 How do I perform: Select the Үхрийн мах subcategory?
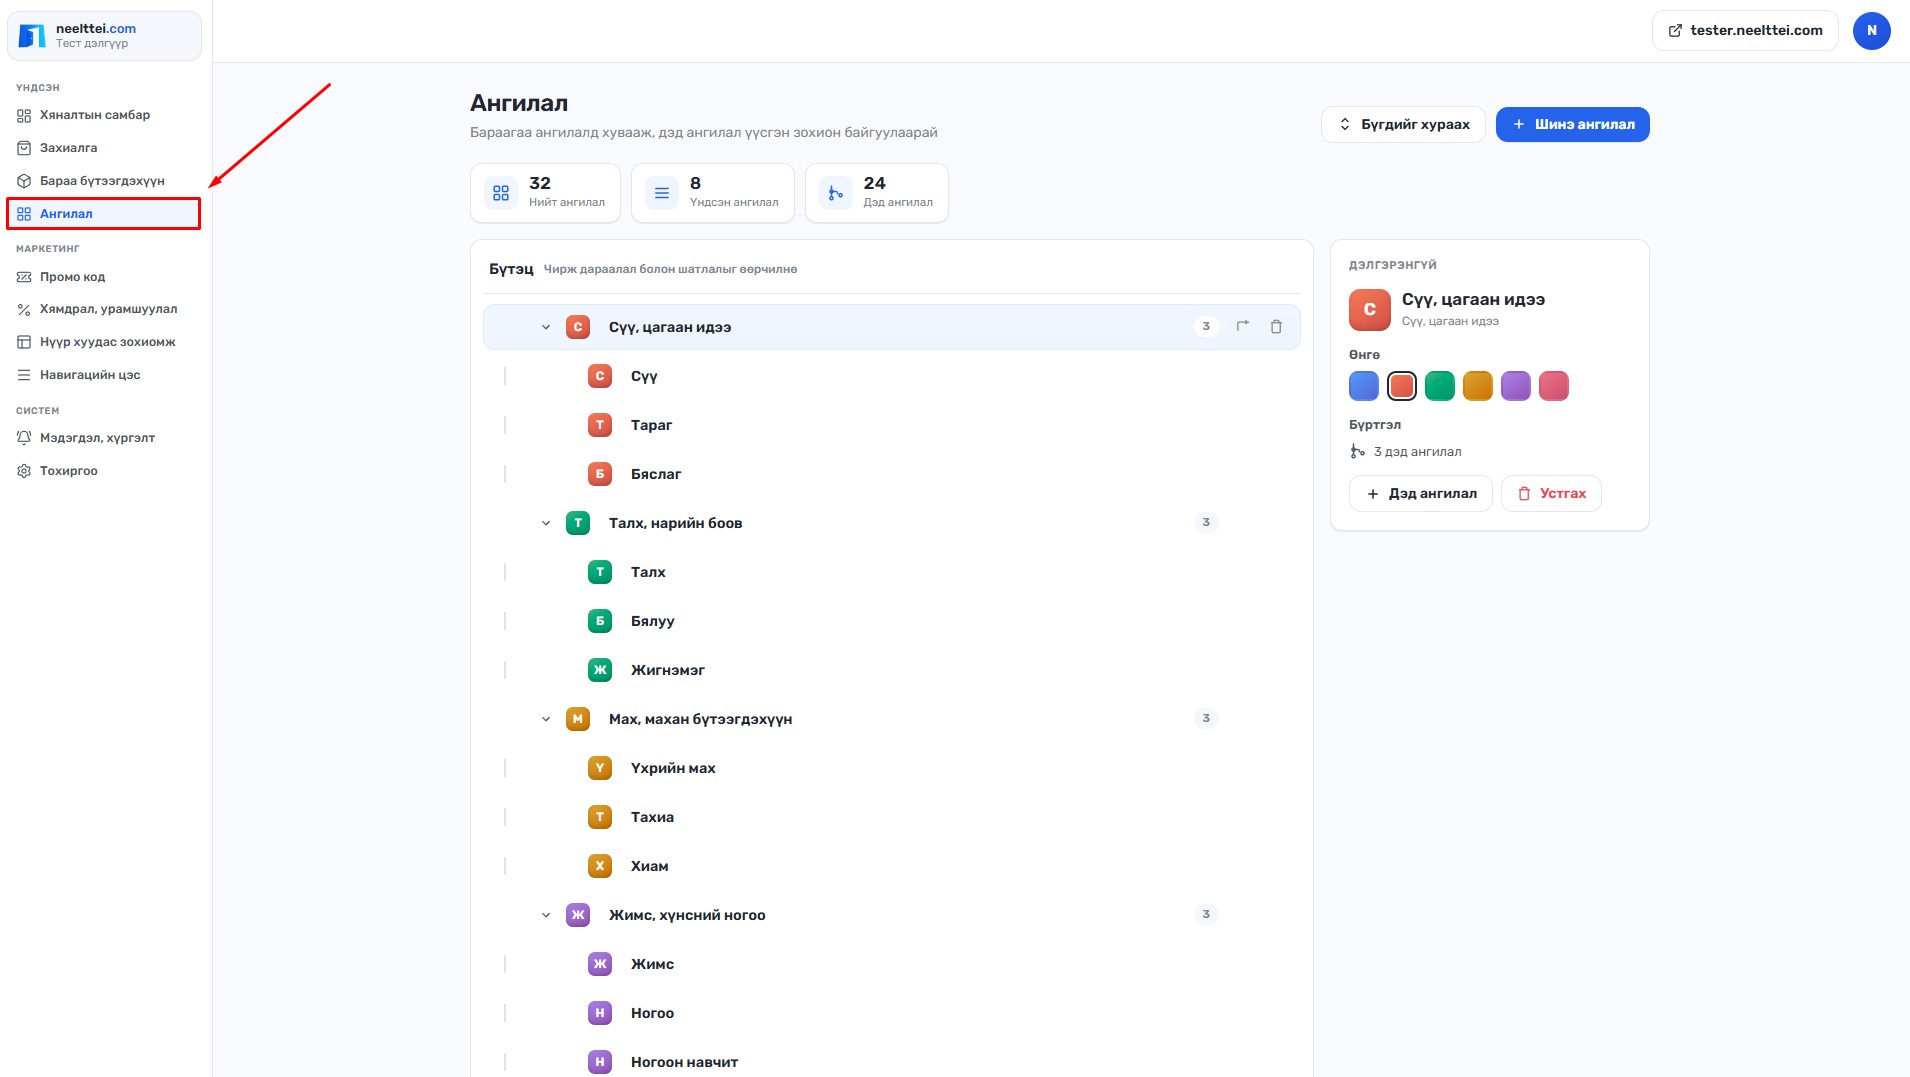(891, 768)
